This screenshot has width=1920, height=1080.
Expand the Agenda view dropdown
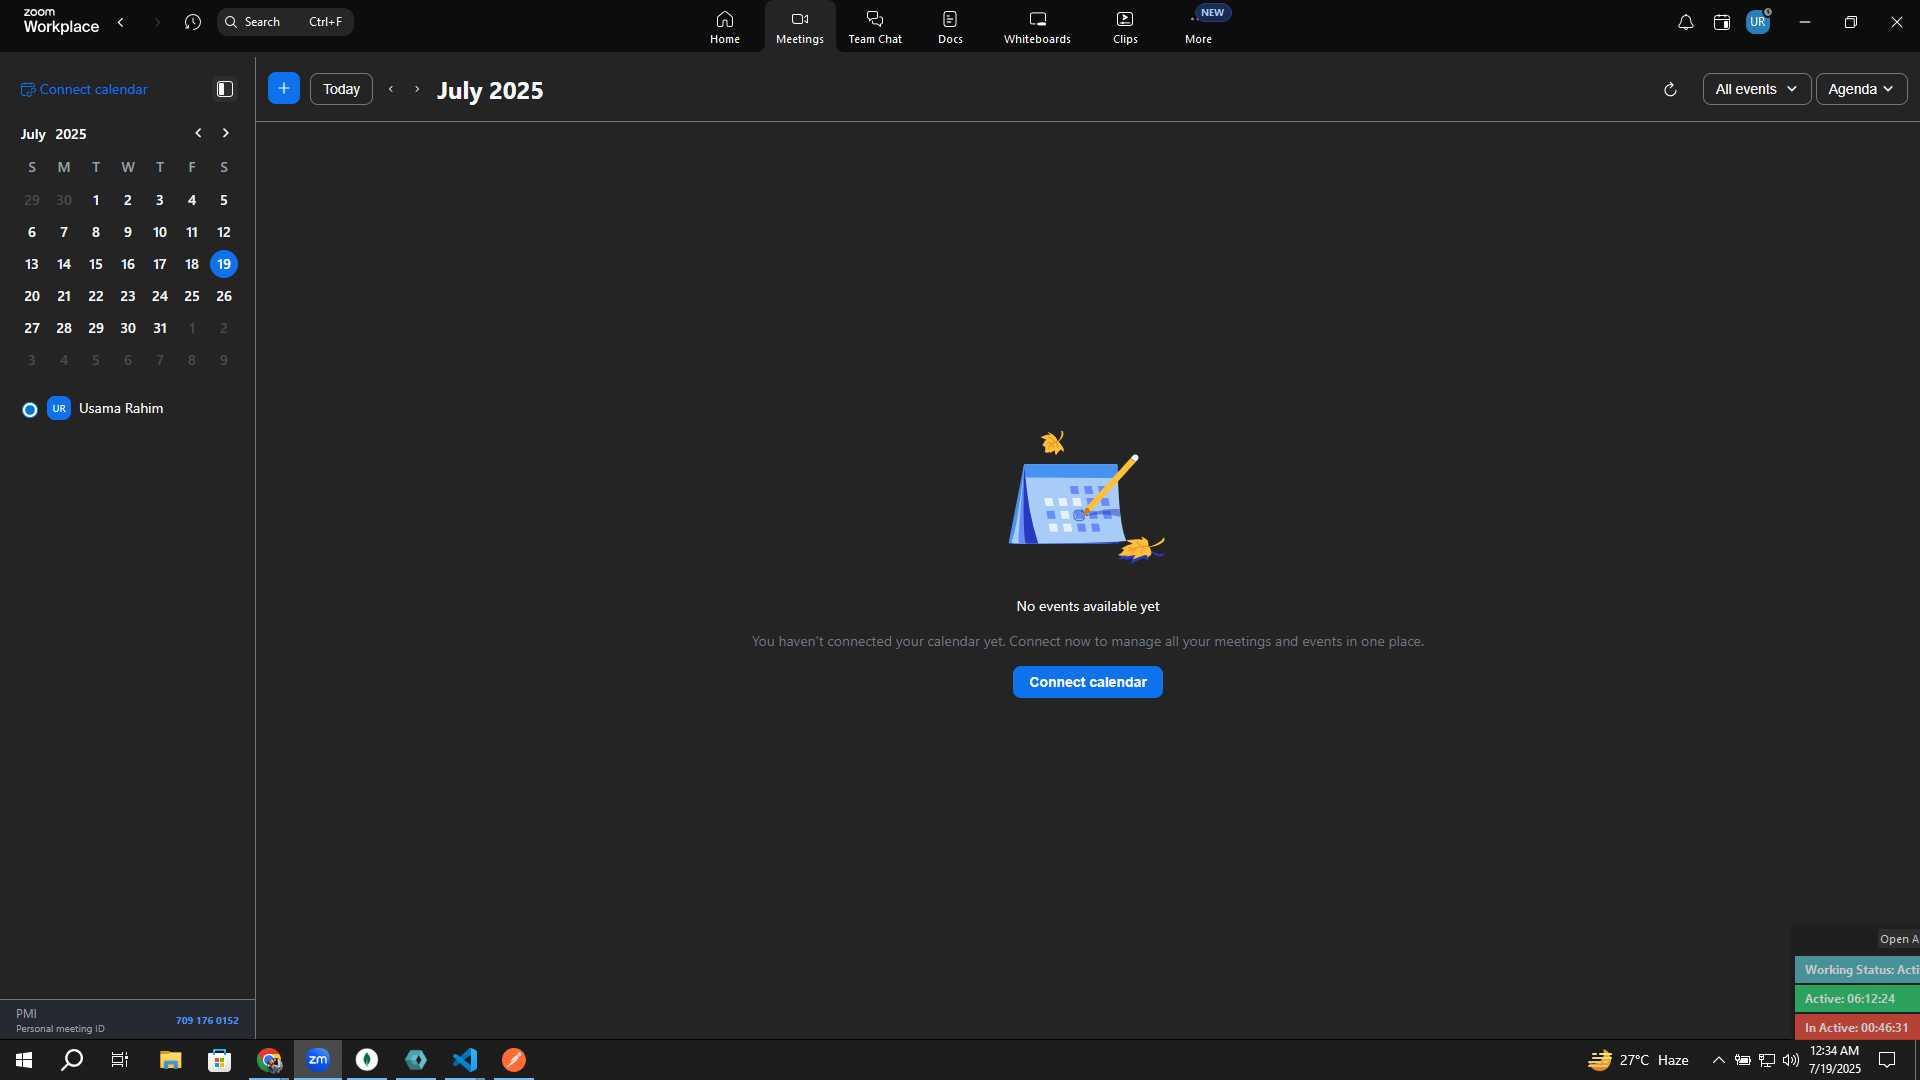click(x=1861, y=89)
